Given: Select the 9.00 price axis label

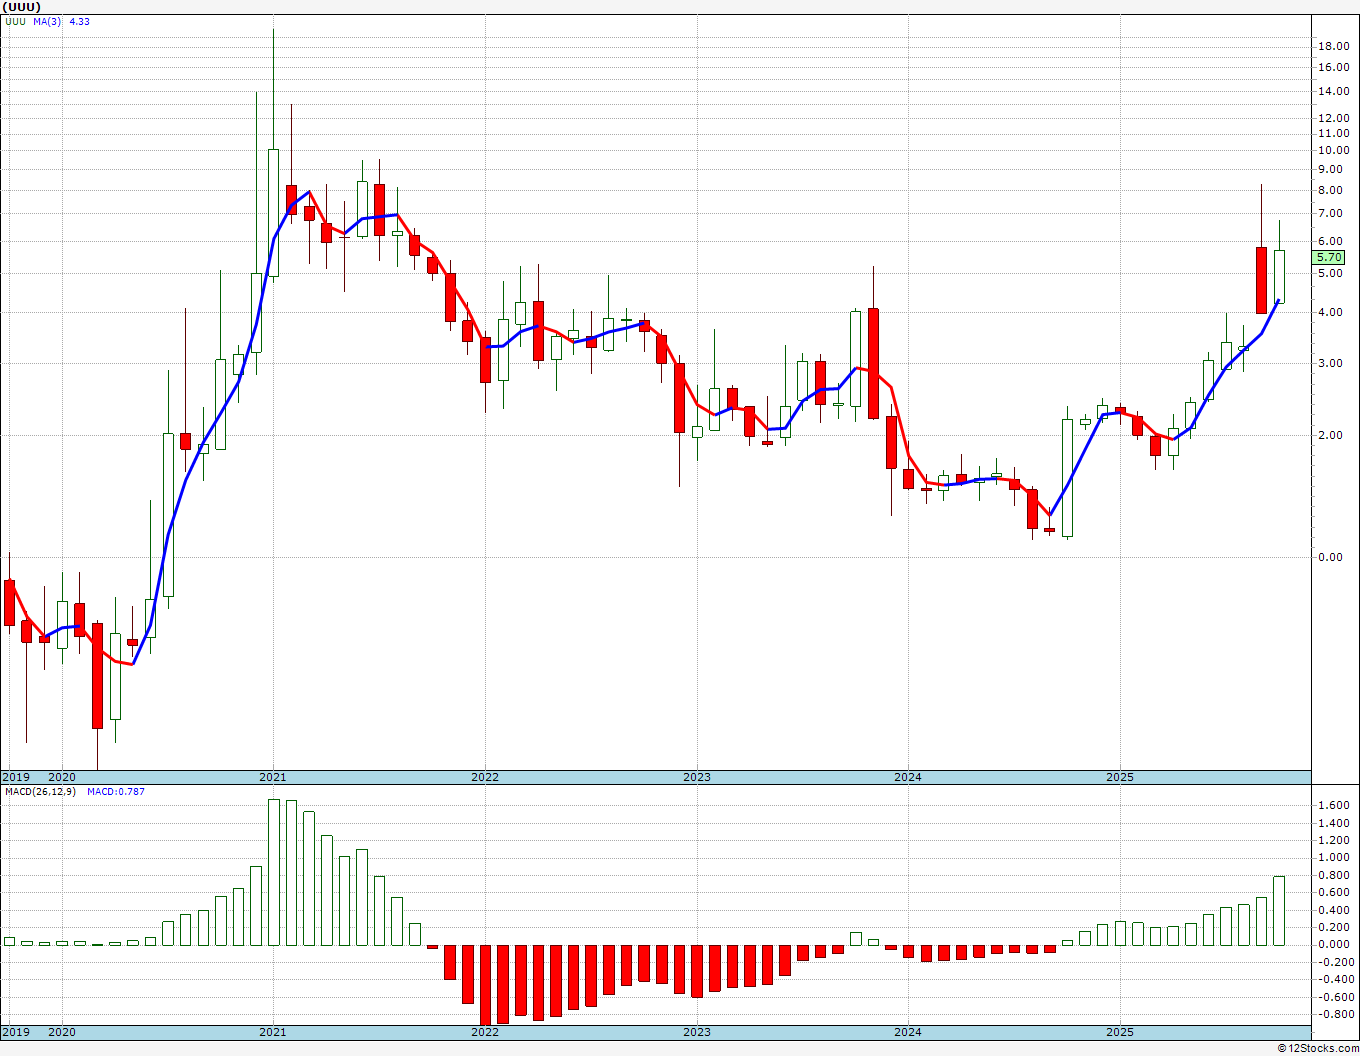Looking at the screenshot, I should (x=1332, y=170).
